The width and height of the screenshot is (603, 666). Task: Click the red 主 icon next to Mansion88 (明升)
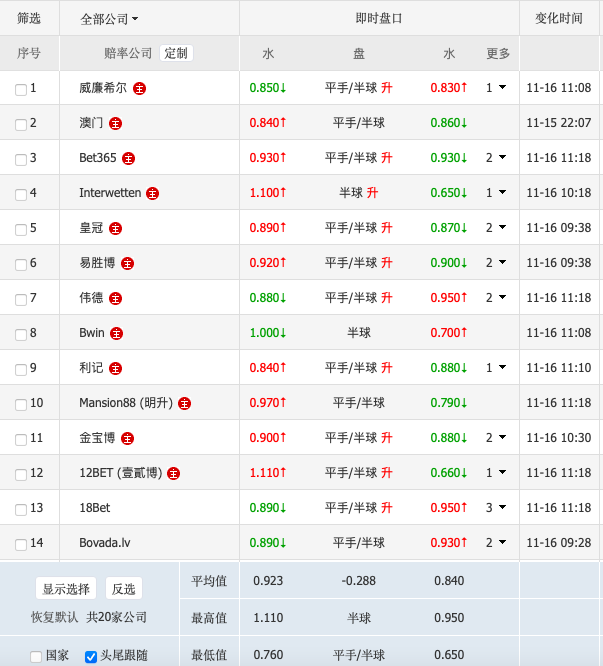[x=184, y=403]
